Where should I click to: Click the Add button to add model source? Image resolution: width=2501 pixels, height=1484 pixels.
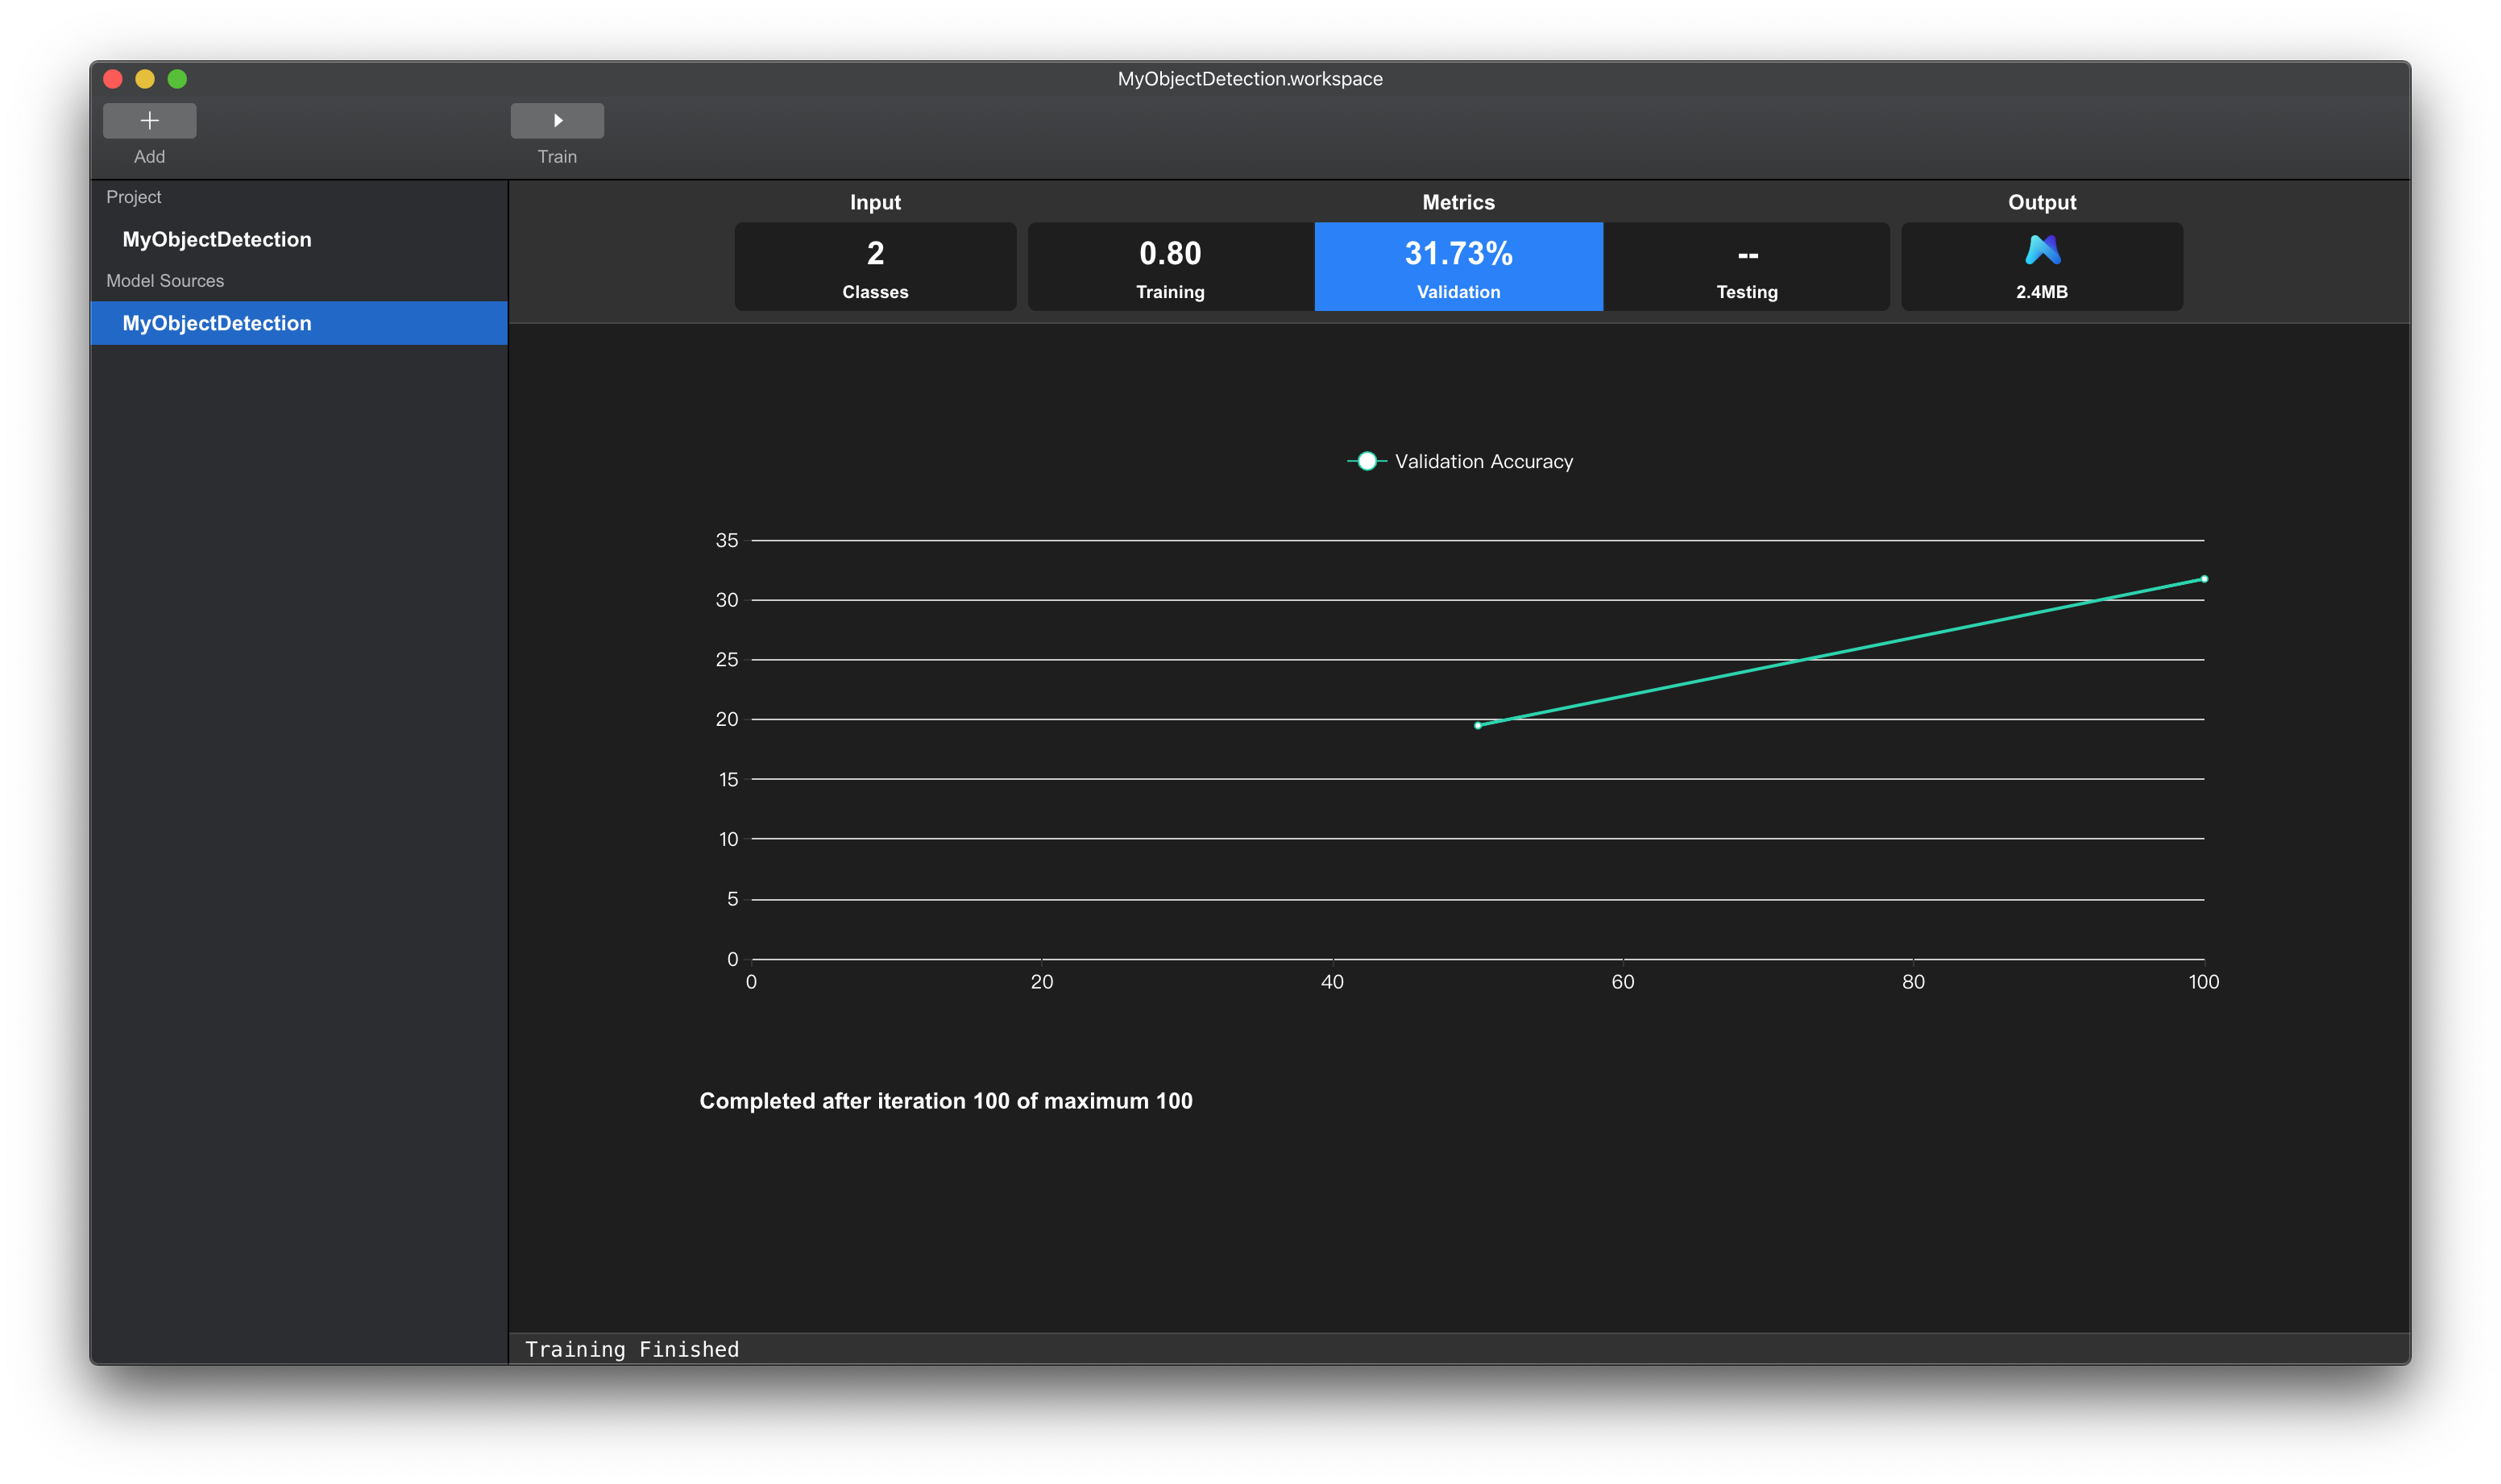[x=148, y=120]
